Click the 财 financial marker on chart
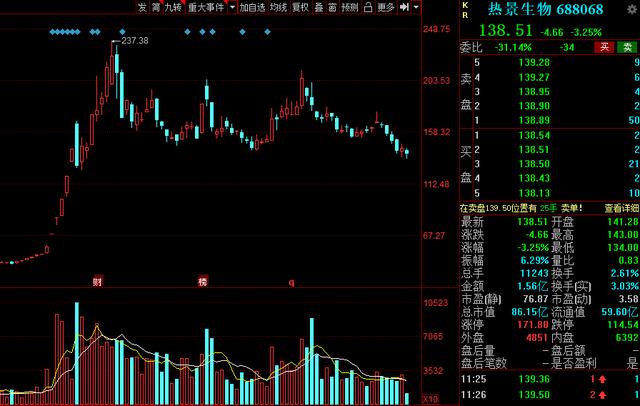 click(x=97, y=281)
